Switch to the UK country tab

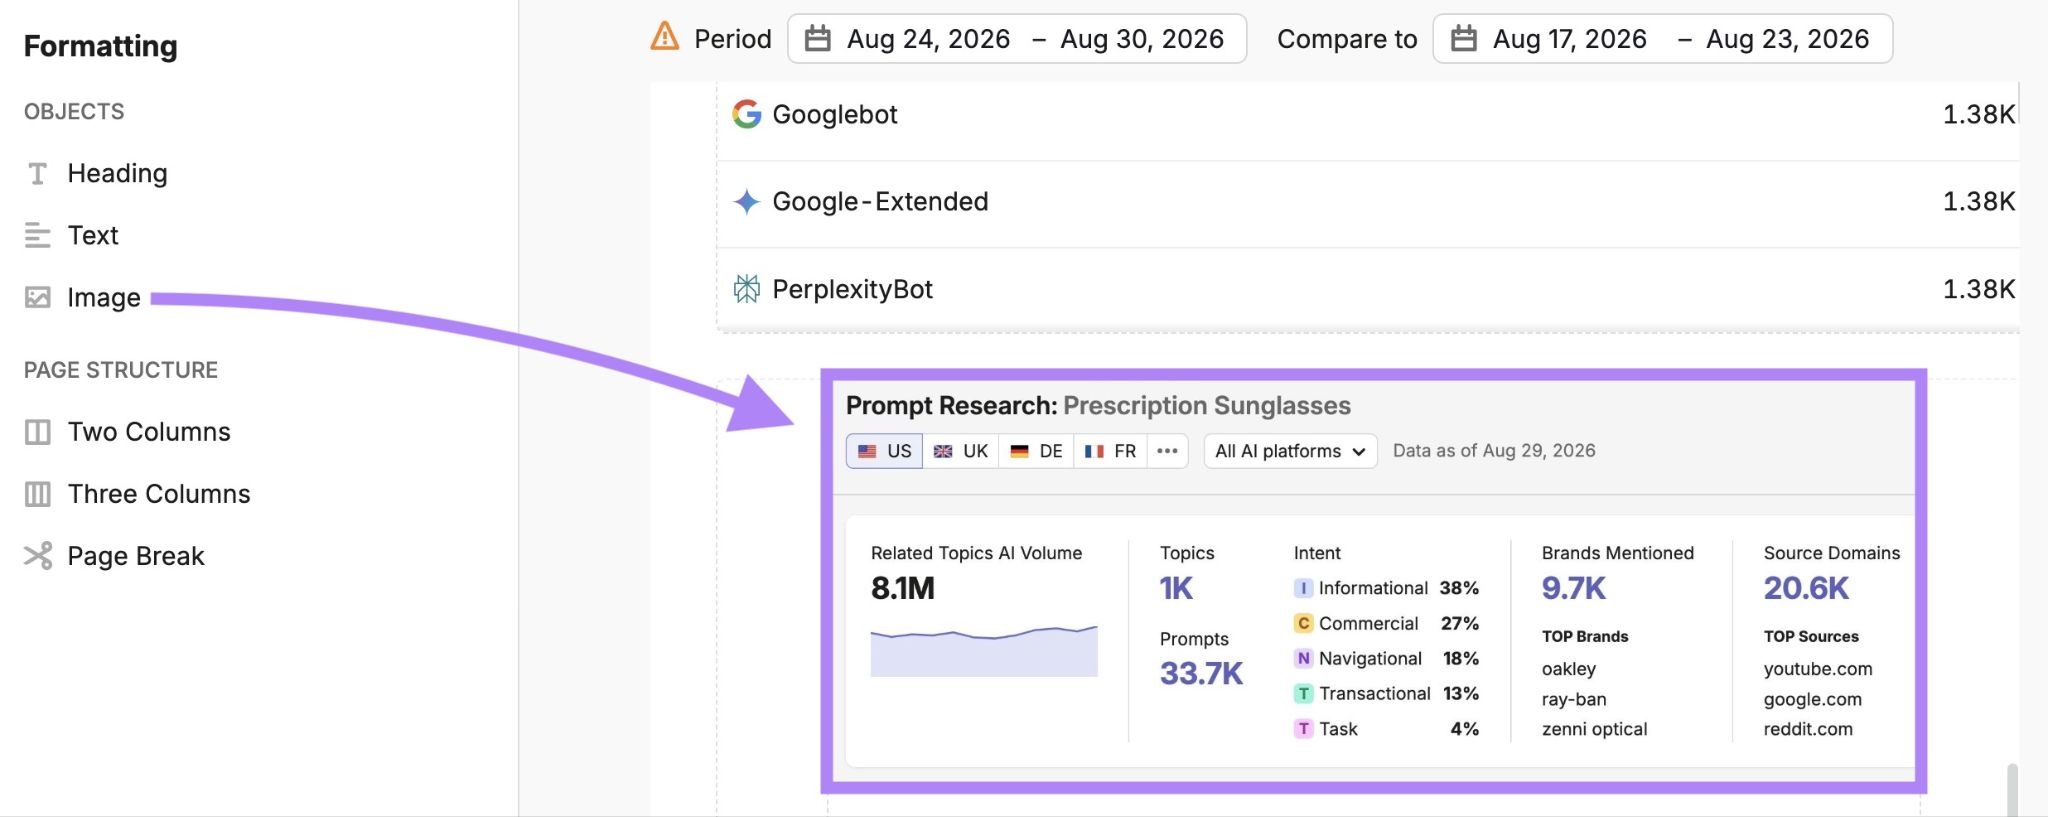960,451
